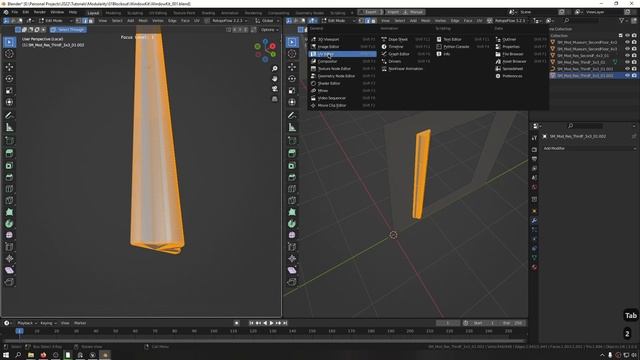Select Nonlinear Animation editor entry

[x=406, y=69]
